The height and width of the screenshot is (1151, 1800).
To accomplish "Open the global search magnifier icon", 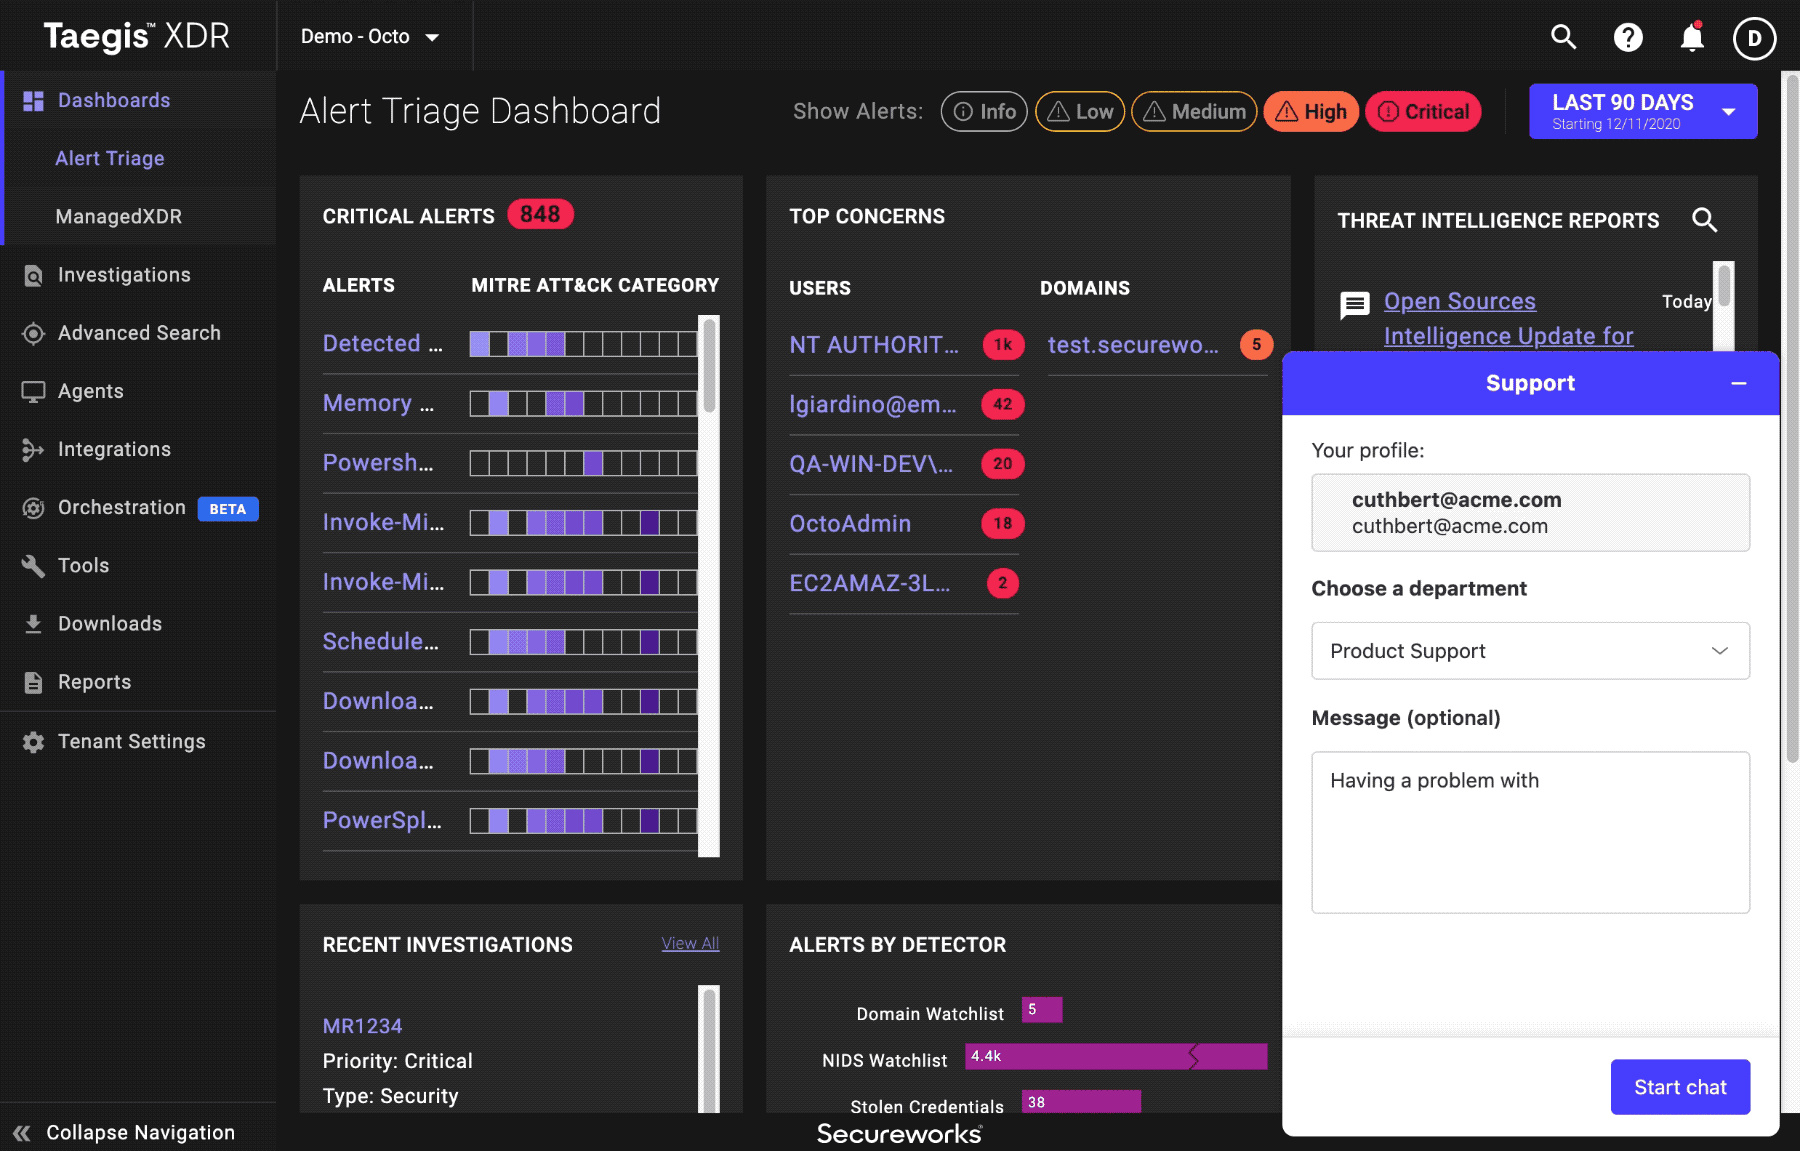I will pos(1563,37).
